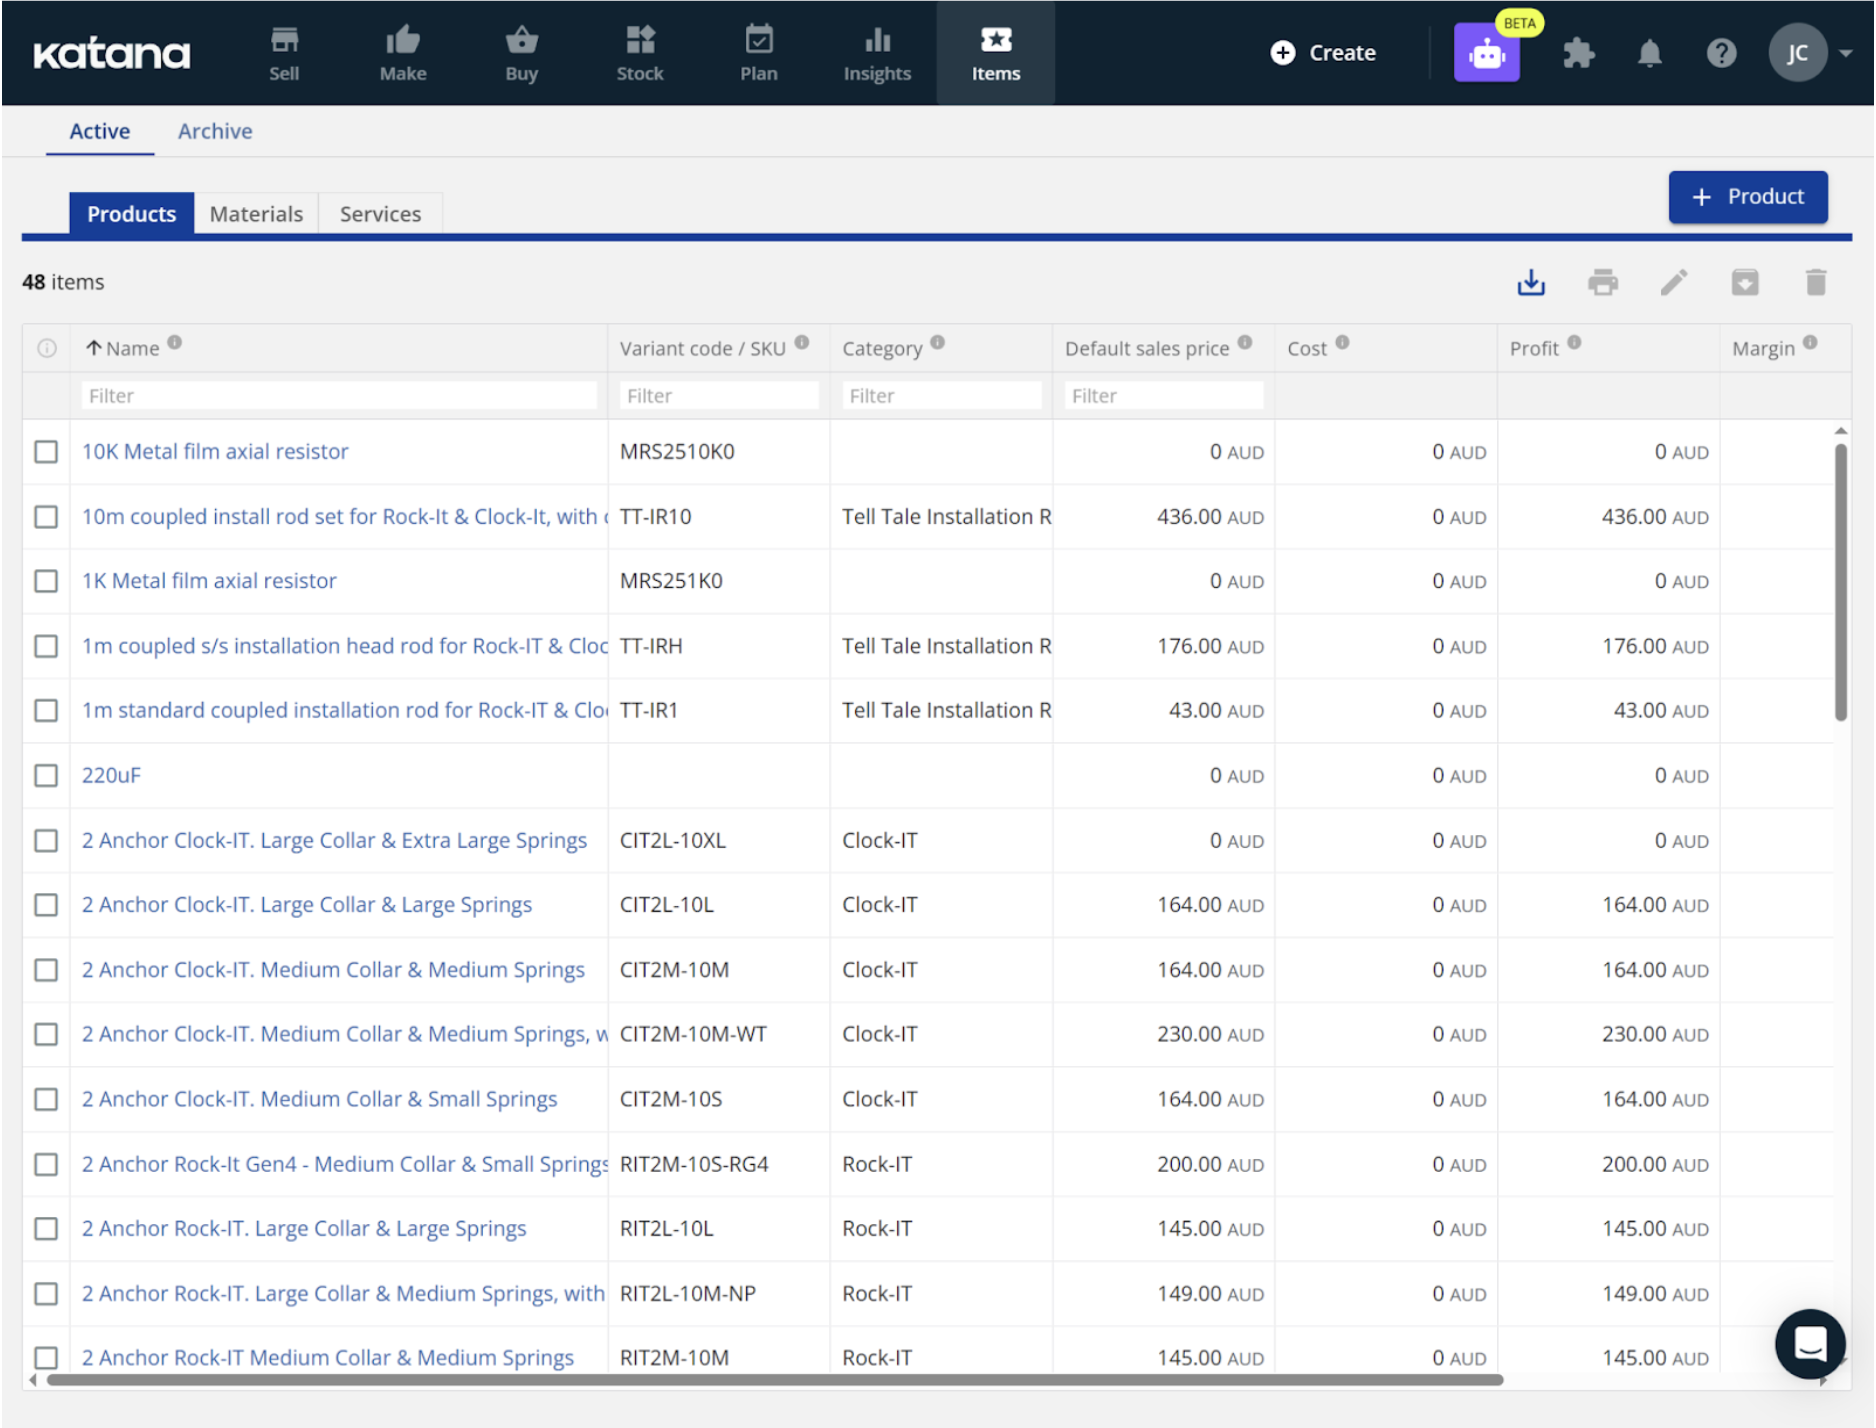
Task: Open the JC user avatar
Action: point(1797,53)
